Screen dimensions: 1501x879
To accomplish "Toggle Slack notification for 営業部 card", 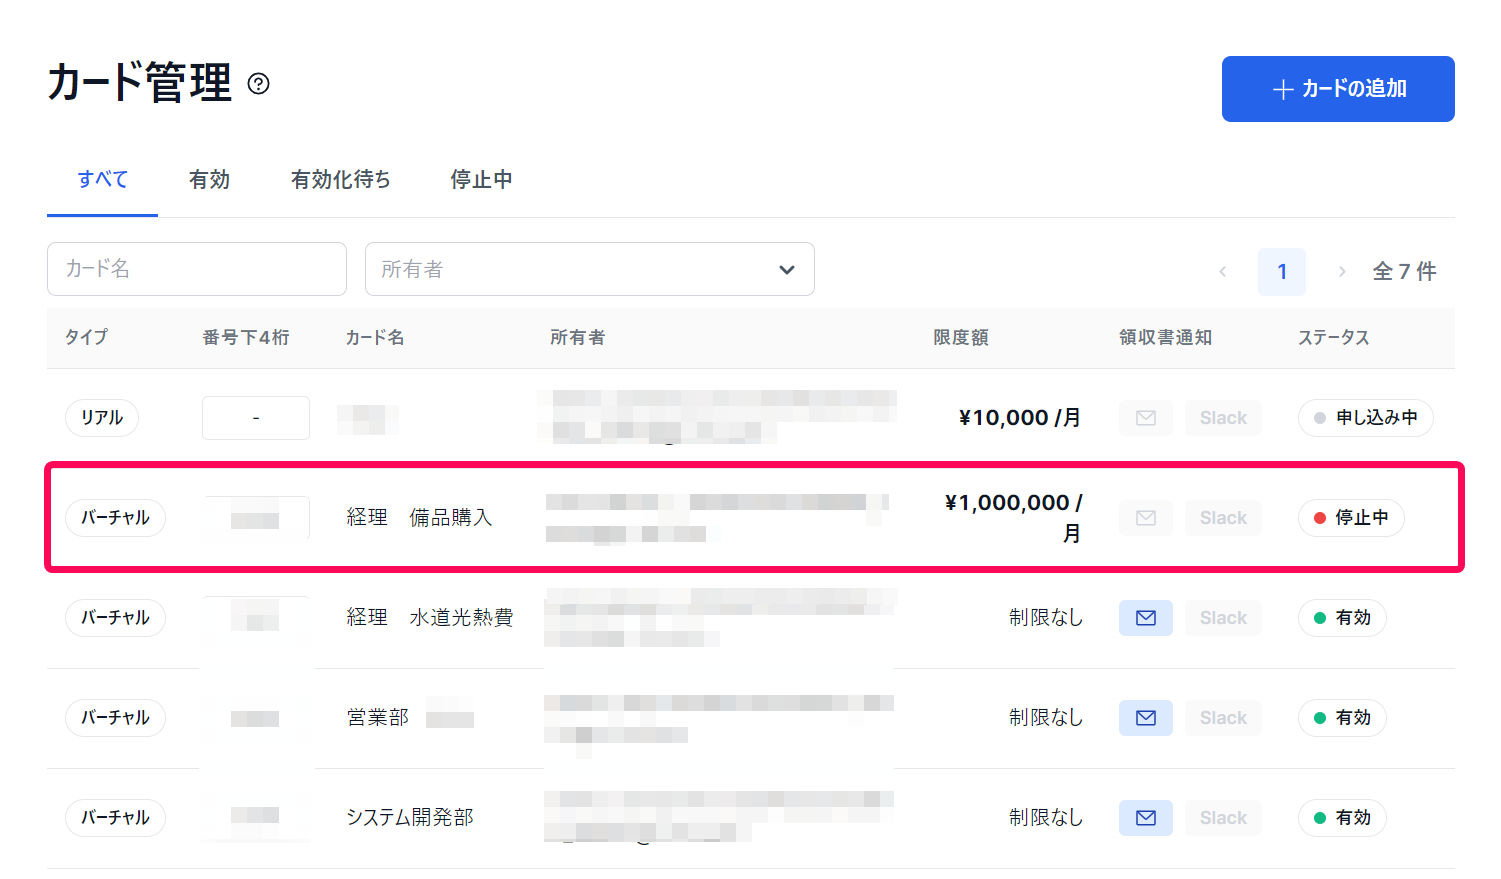I will 1223,718.
